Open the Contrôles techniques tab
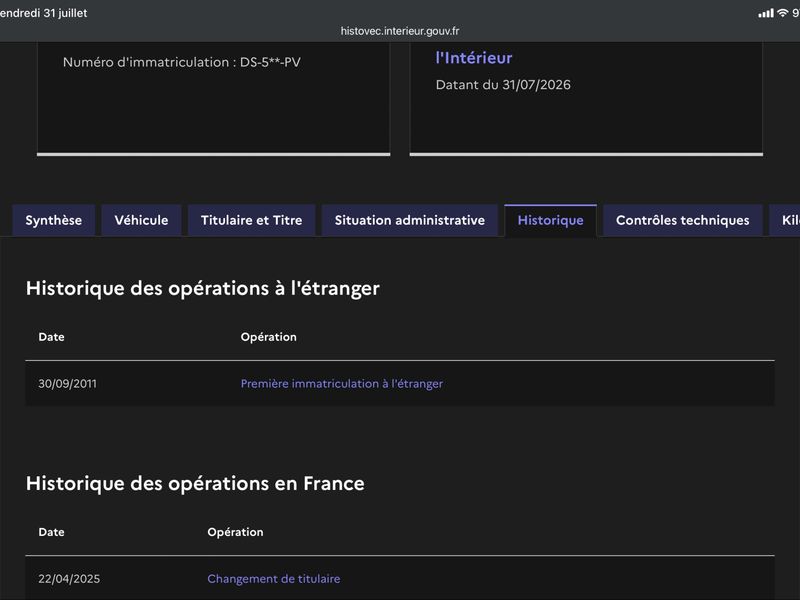800x600 pixels. pos(683,220)
